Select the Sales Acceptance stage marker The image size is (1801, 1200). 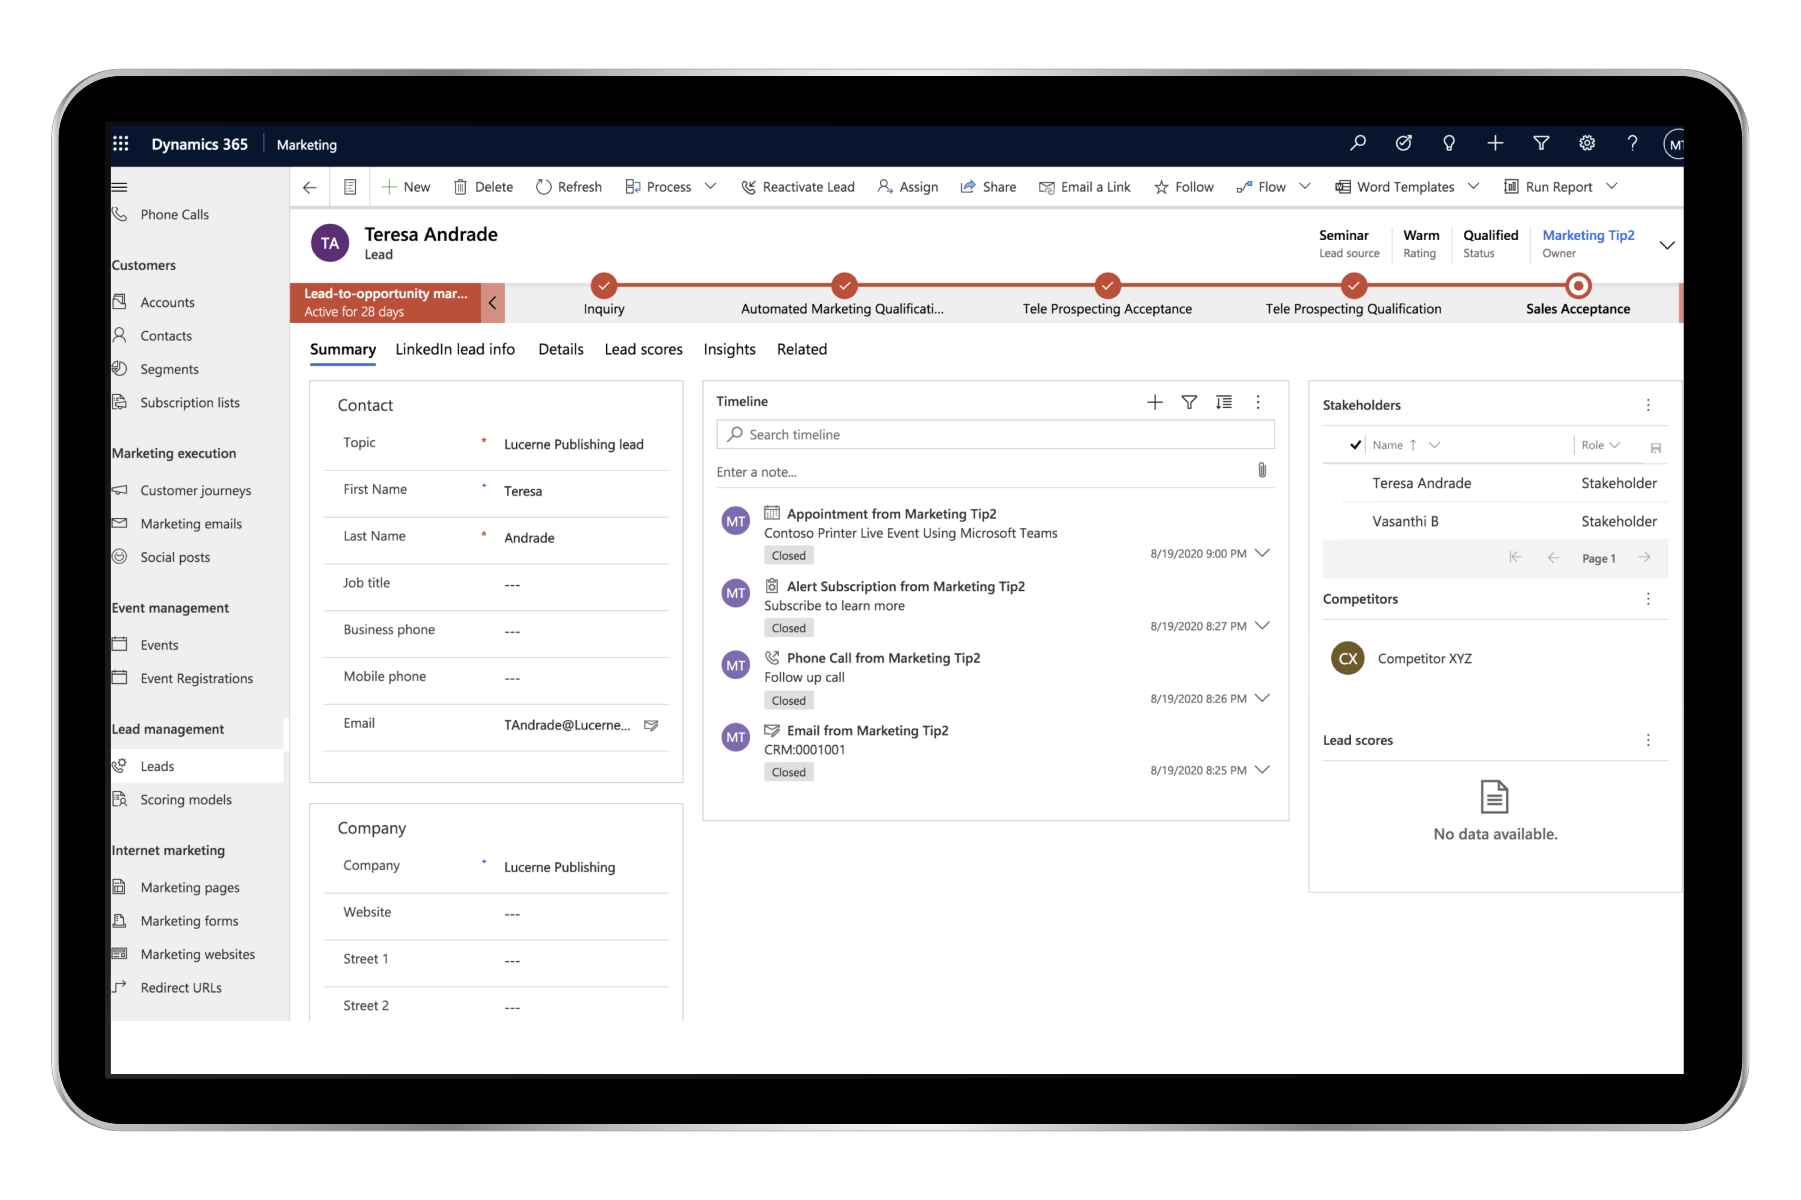pos(1577,286)
